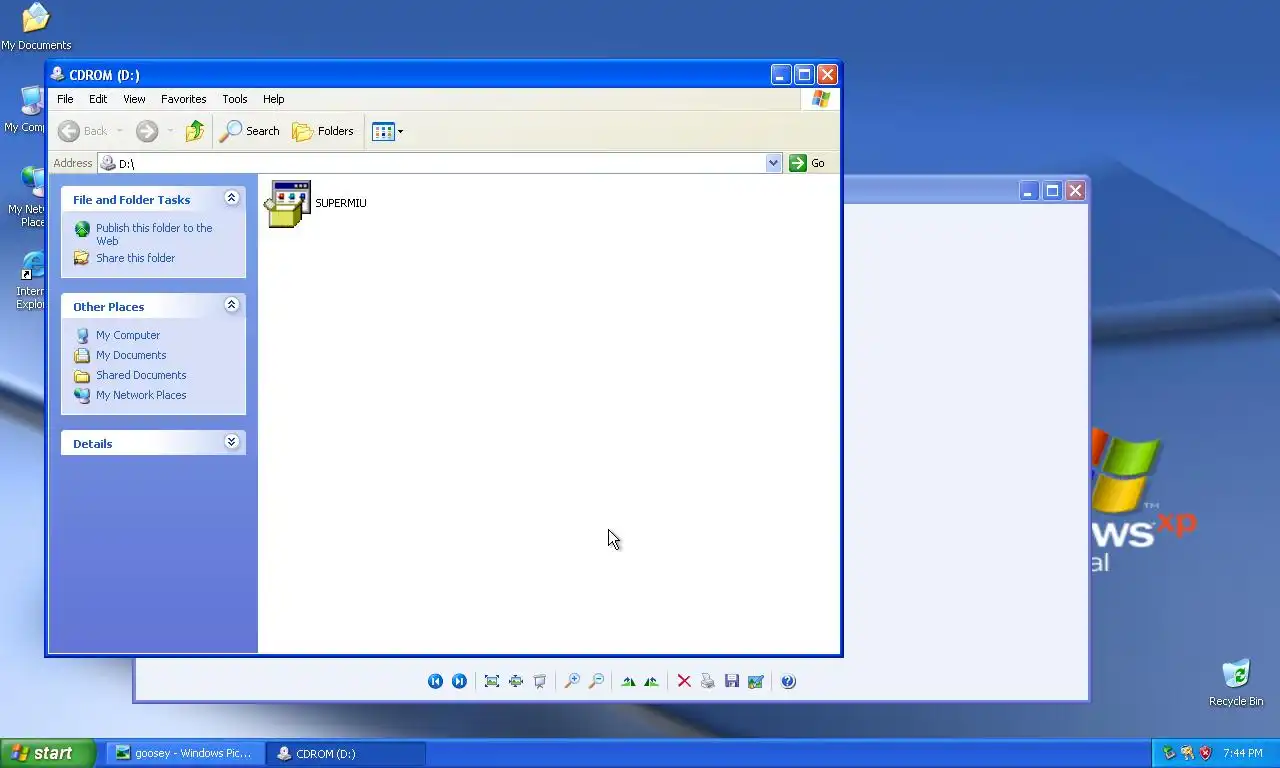This screenshot has height=768, width=1280.
Task: Rotate image counterclockwise in Picture Viewer
Action: (x=652, y=681)
